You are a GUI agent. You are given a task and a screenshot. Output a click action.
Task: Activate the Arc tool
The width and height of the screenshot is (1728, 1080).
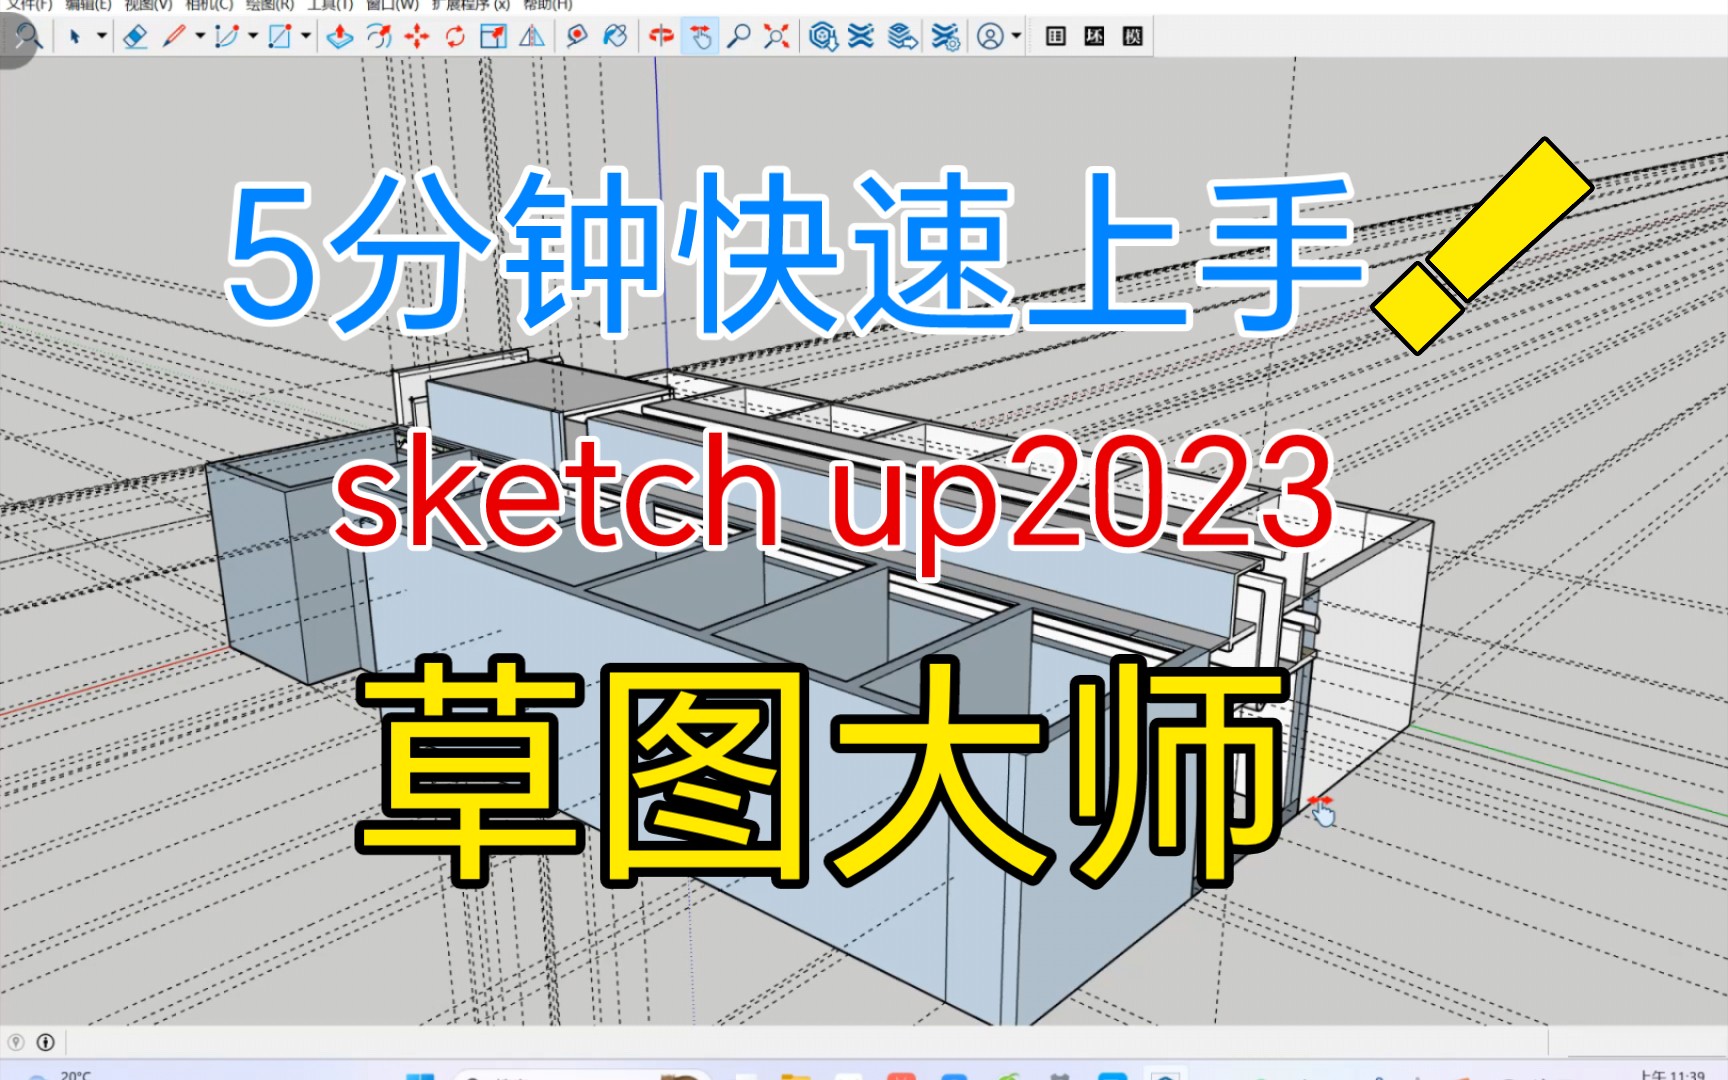point(227,37)
